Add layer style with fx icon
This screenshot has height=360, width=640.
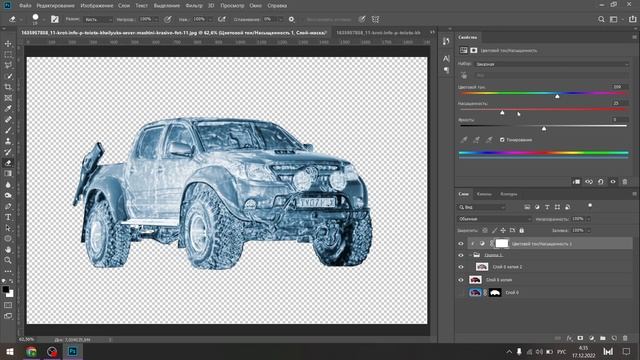[569, 338]
